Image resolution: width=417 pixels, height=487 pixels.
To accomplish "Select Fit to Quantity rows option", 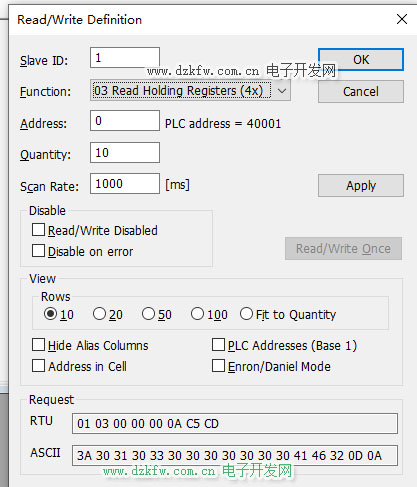I will 246,314.
